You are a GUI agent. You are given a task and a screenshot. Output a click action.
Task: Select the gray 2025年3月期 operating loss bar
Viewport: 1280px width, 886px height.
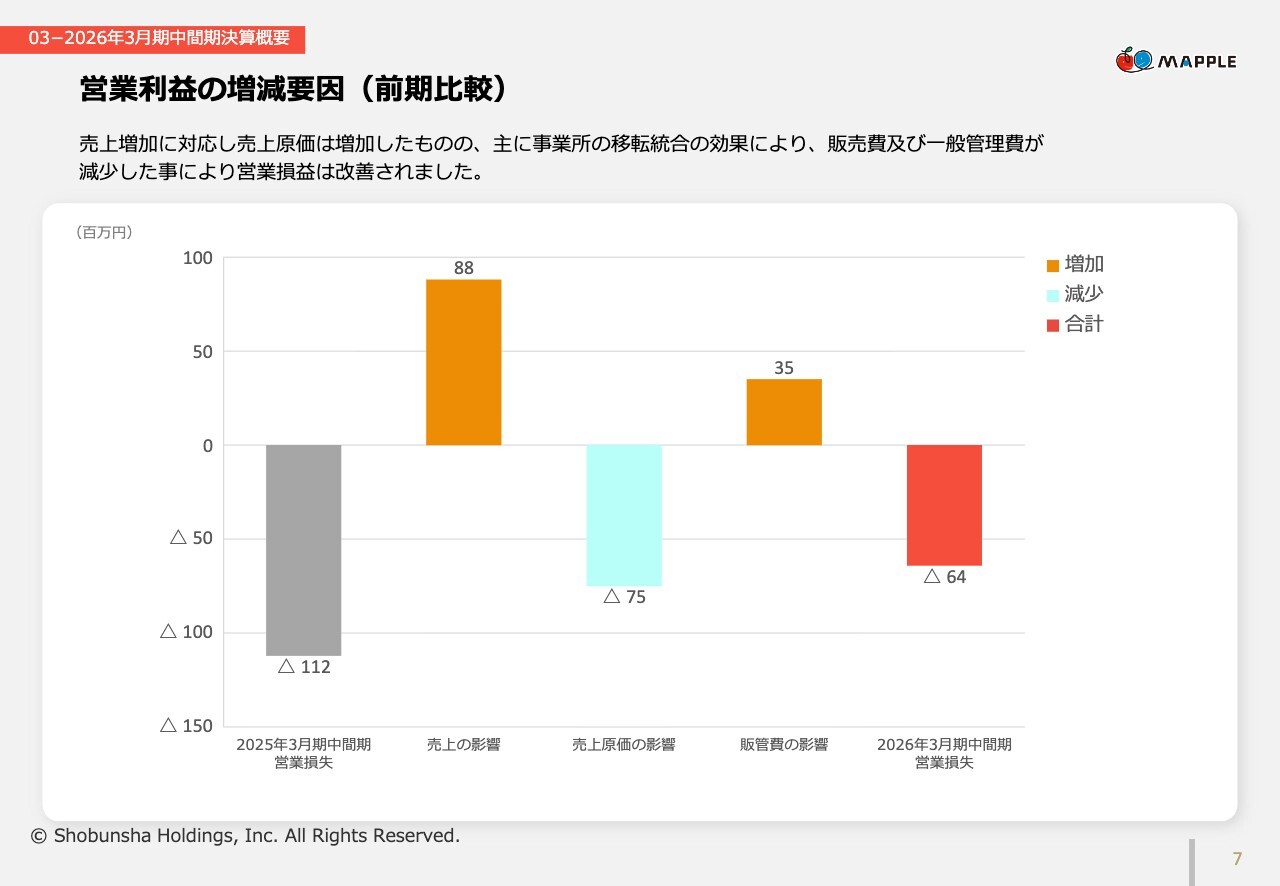303,549
